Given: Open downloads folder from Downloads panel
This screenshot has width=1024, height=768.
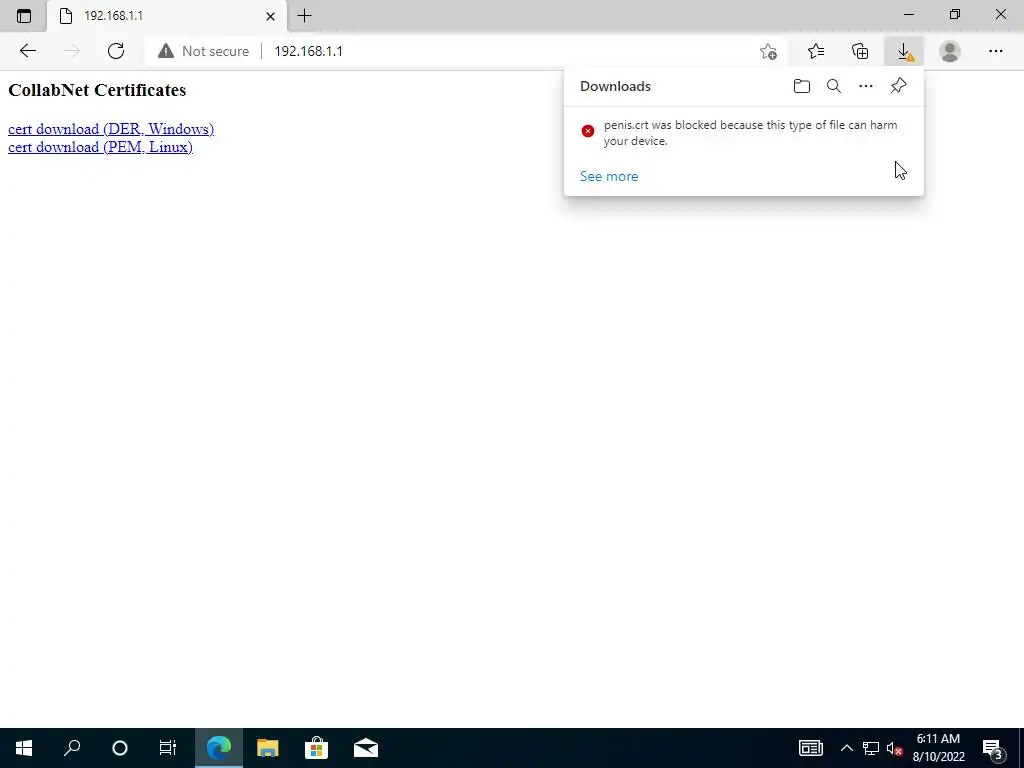Looking at the screenshot, I should tap(802, 86).
